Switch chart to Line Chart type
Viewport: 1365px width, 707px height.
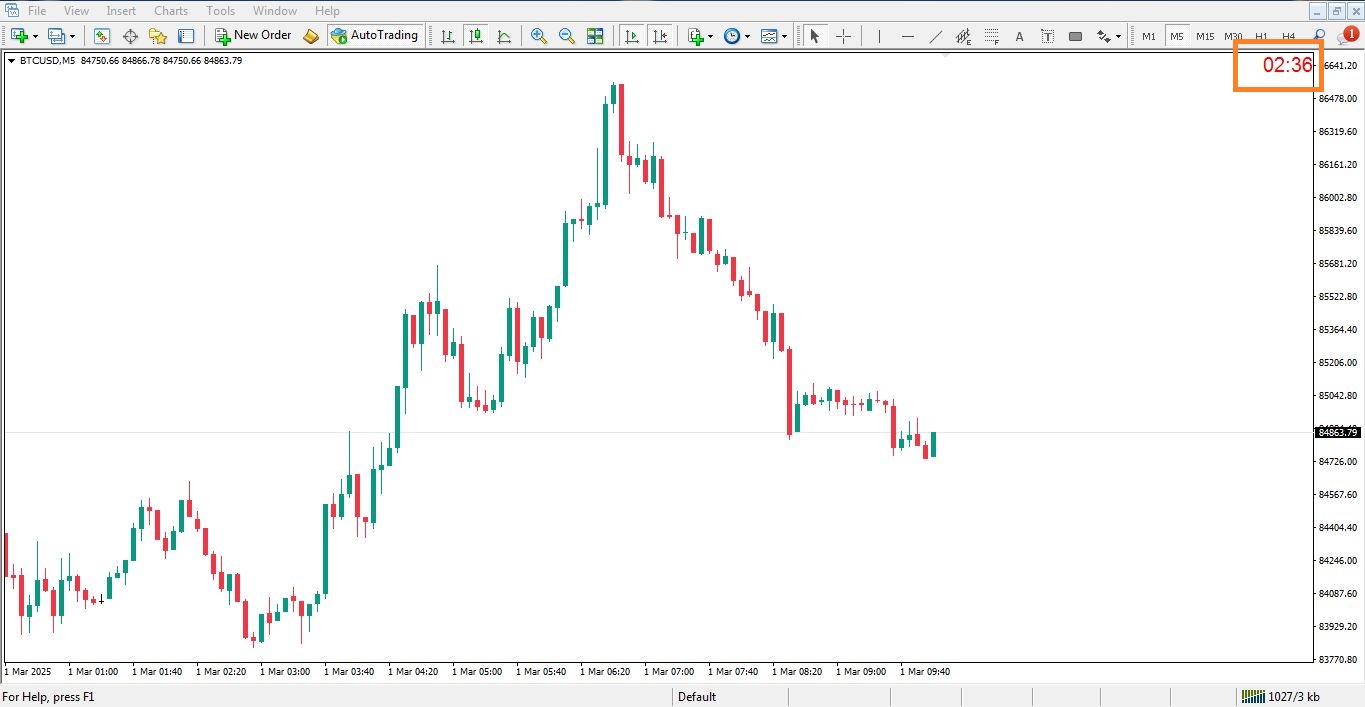[504, 36]
